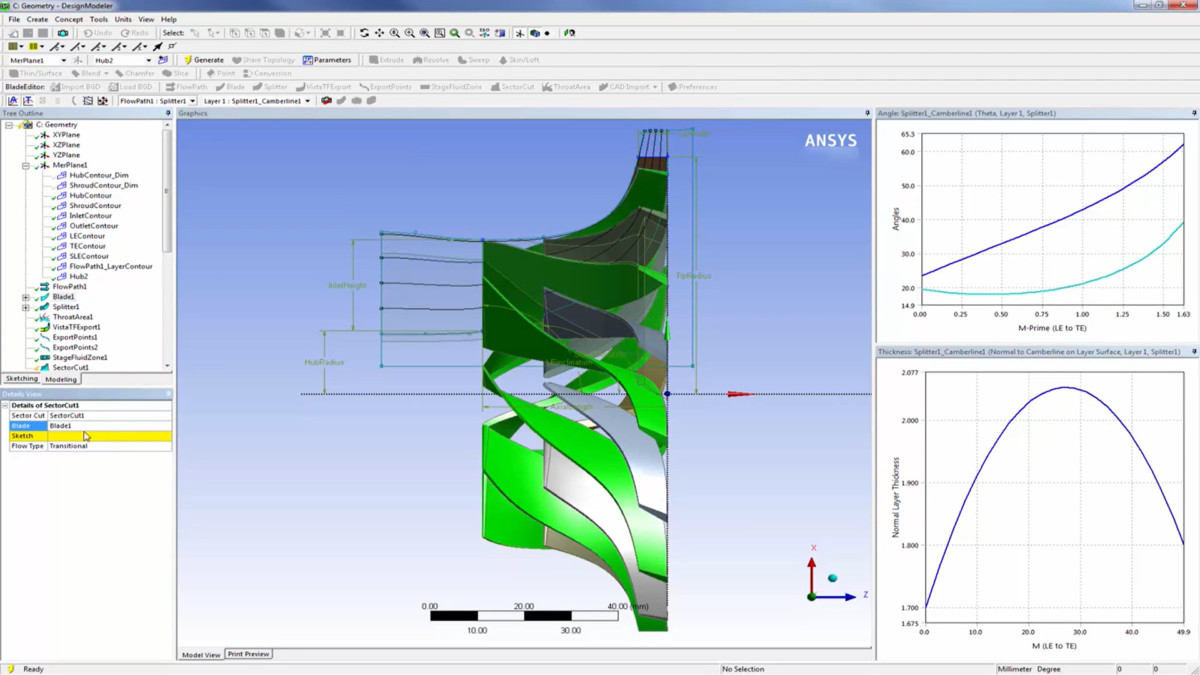The height and width of the screenshot is (675, 1200).
Task: Select the Skin/Loft tool
Action: pyautogui.click(x=519, y=60)
